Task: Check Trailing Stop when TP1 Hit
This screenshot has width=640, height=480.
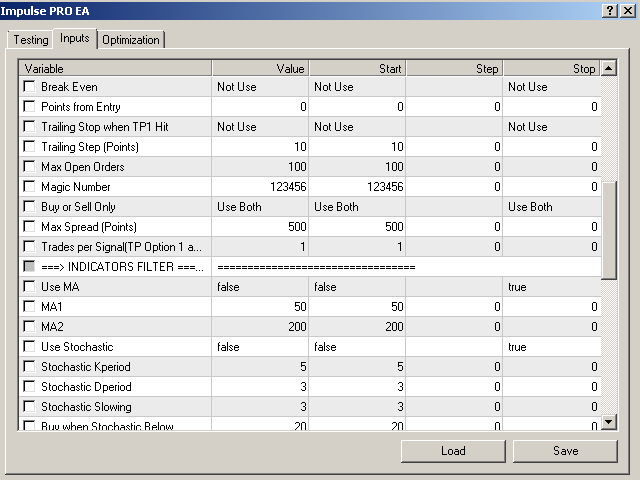Action: coord(29,127)
